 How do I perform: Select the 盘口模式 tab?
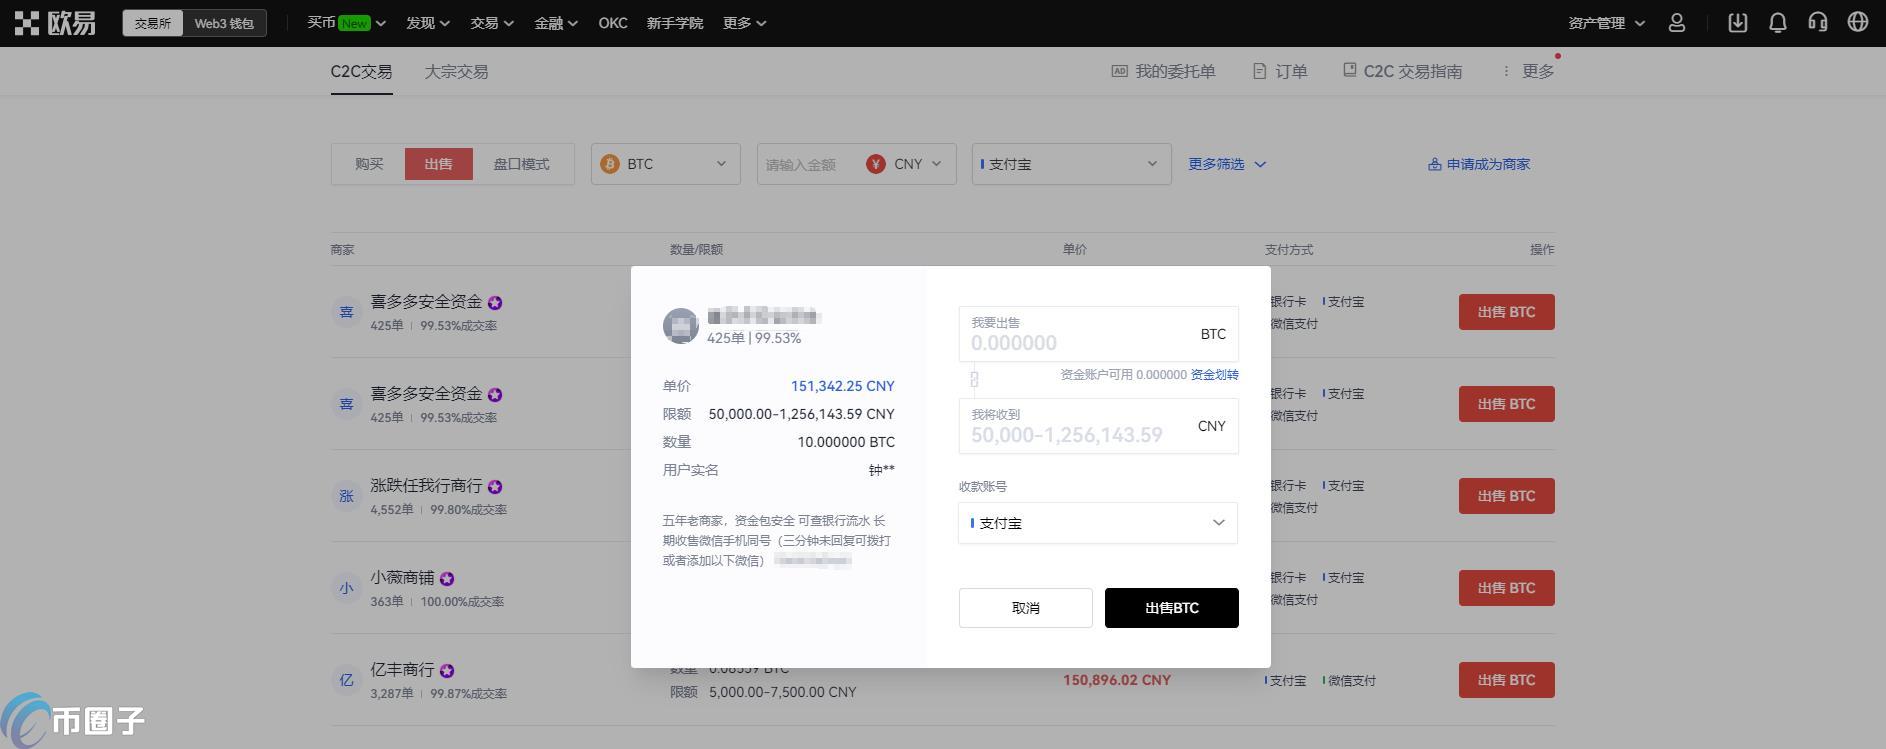[521, 164]
